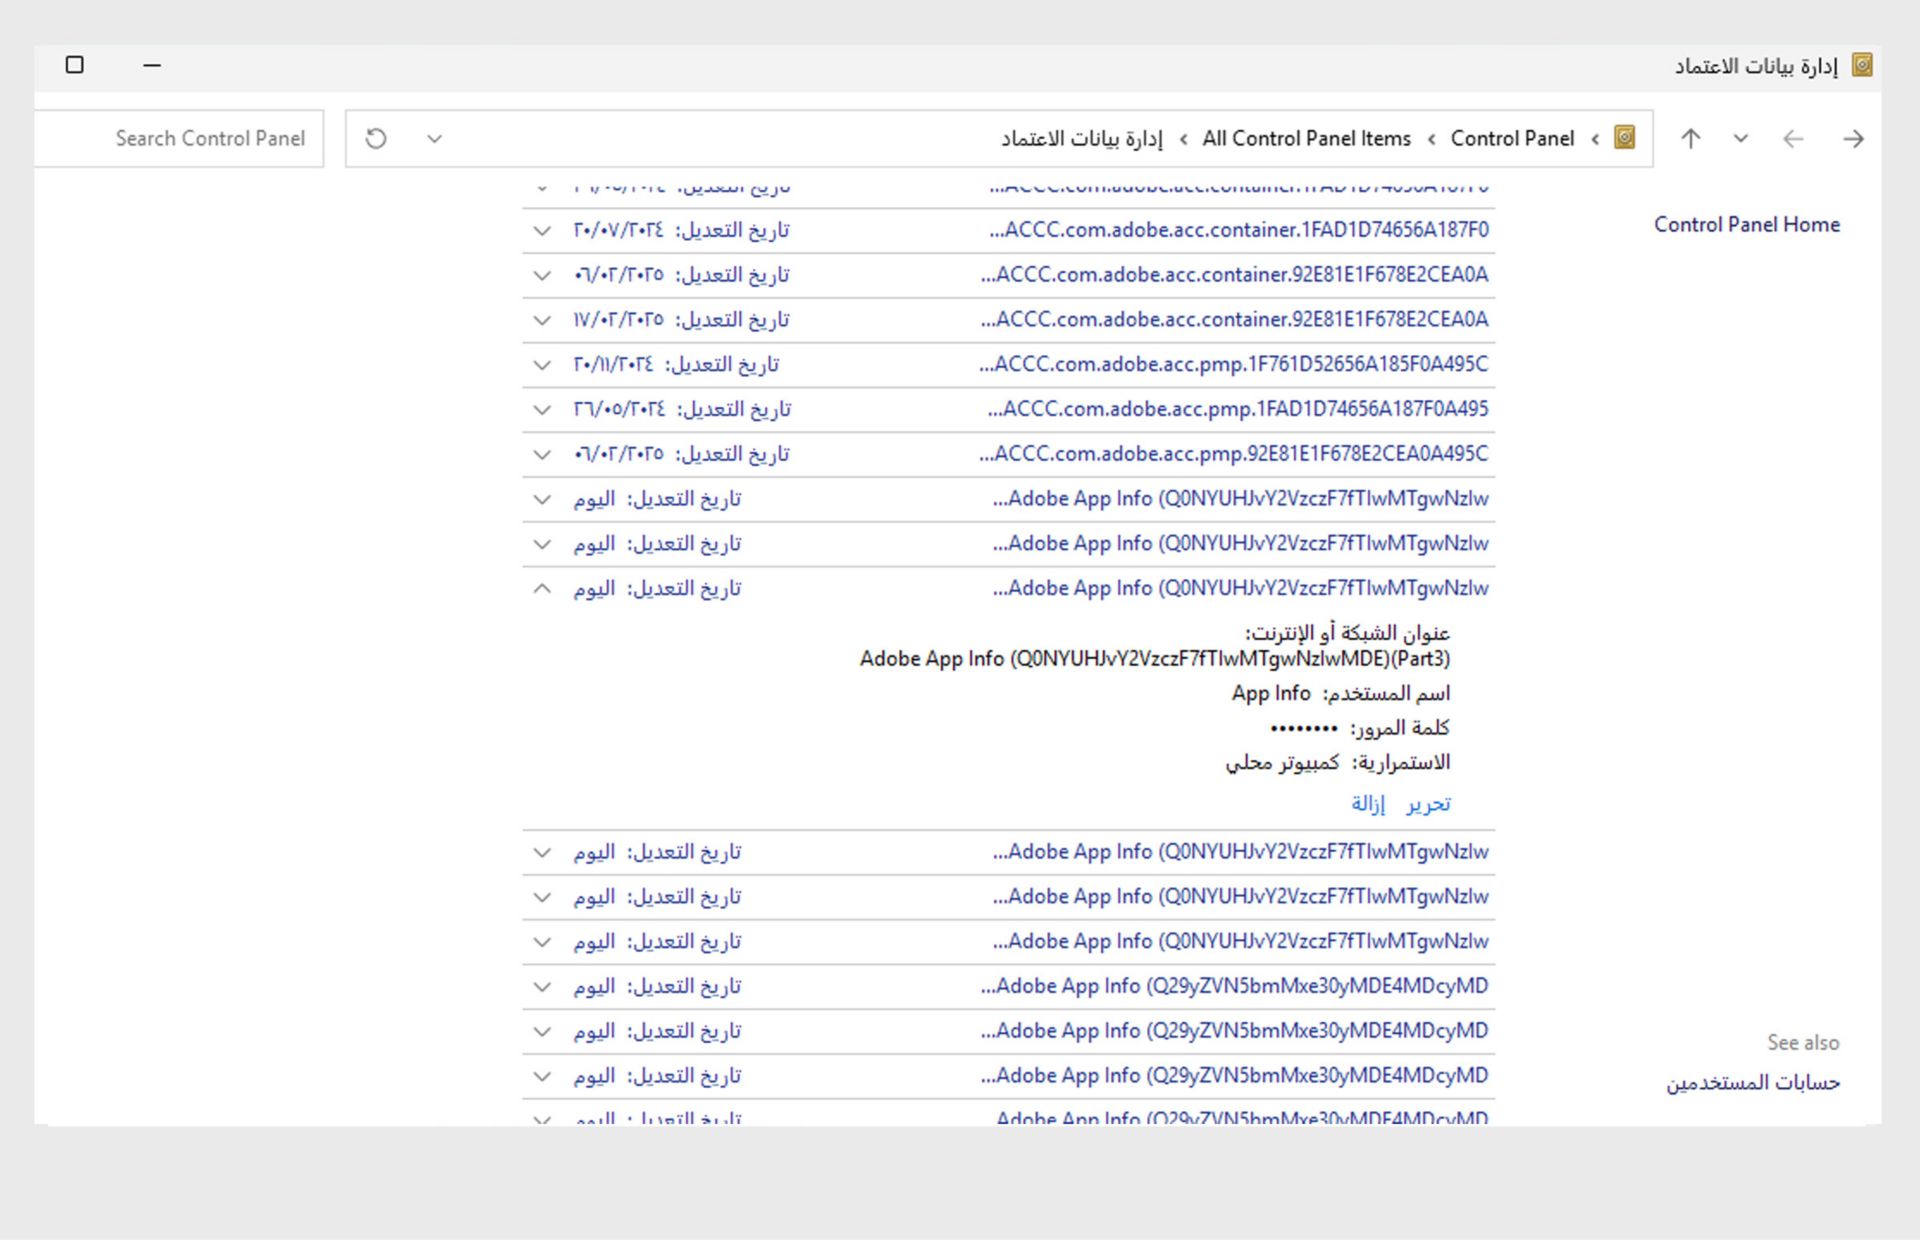
Task: Maximize the Credential Manager window
Action: [x=75, y=65]
